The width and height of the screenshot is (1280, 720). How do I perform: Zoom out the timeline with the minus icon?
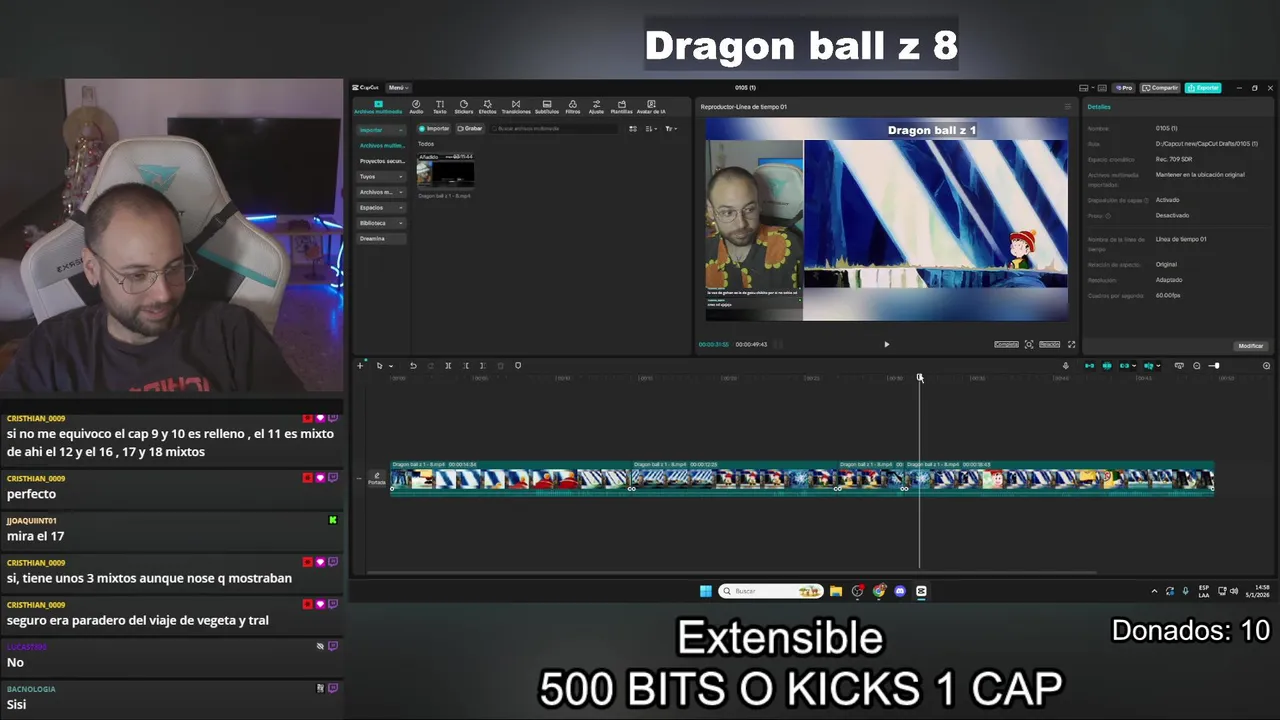click(1197, 366)
